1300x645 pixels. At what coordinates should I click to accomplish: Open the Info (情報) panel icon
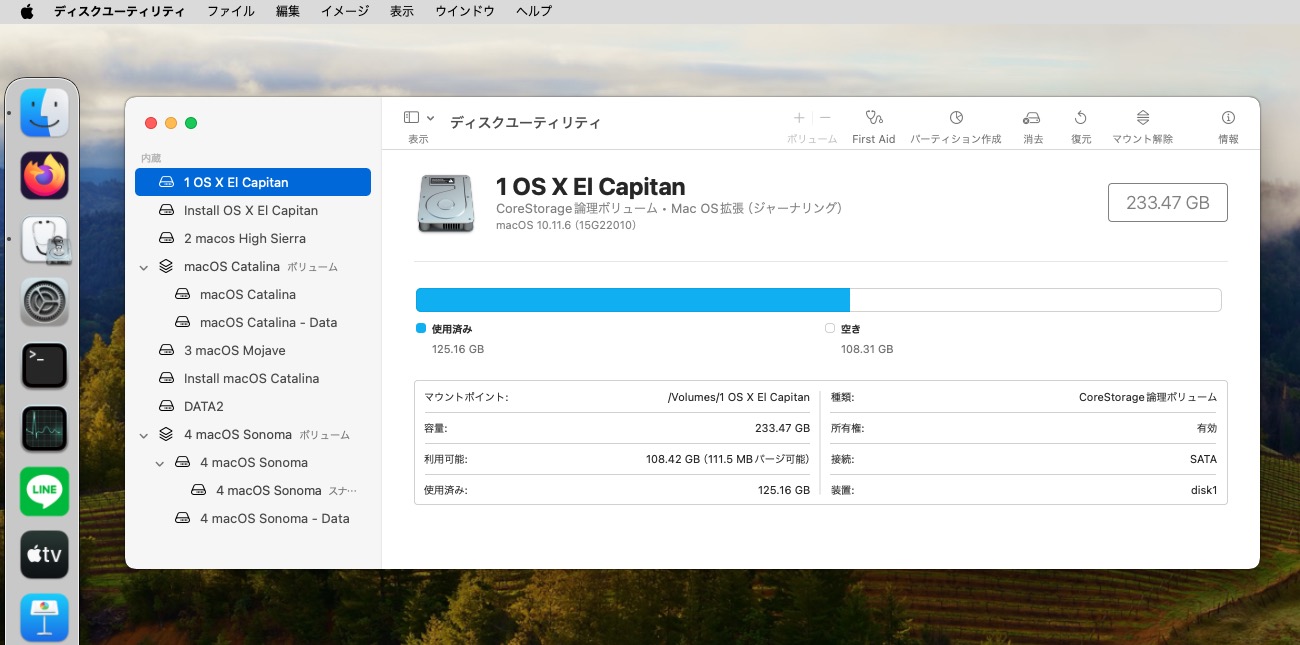click(x=1228, y=118)
